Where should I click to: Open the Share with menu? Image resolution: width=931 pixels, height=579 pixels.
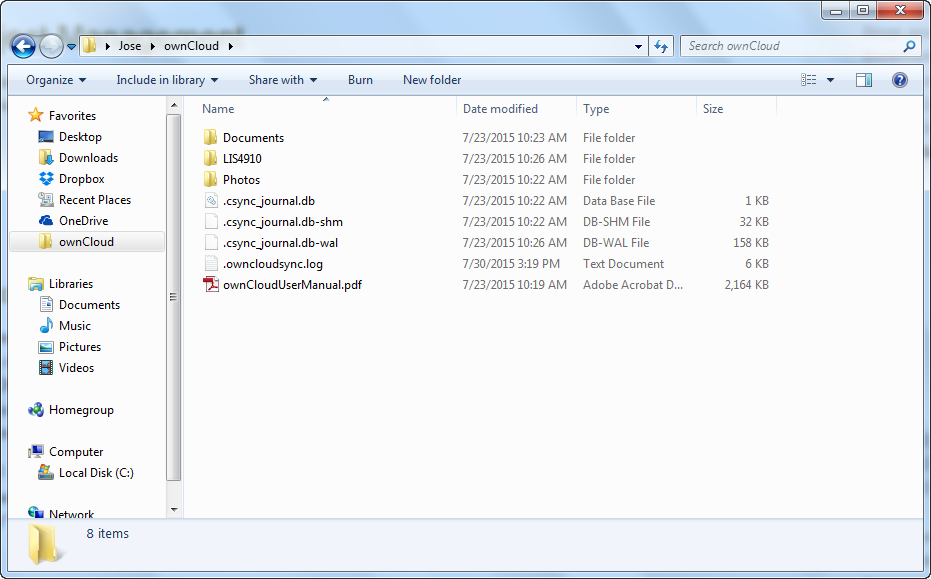point(283,80)
